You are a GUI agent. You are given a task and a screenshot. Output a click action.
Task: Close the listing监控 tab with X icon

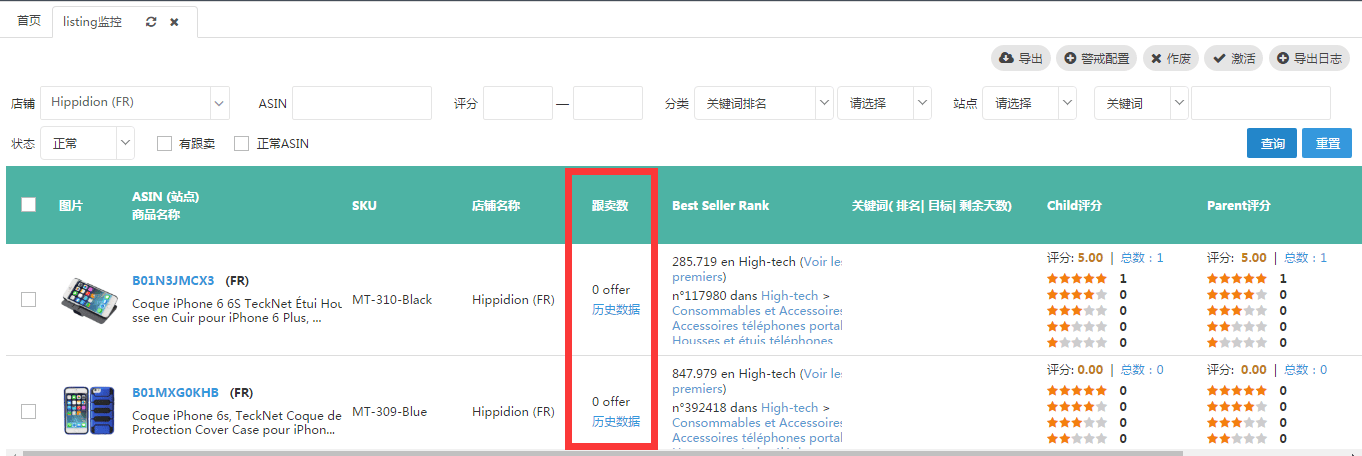click(x=174, y=22)
